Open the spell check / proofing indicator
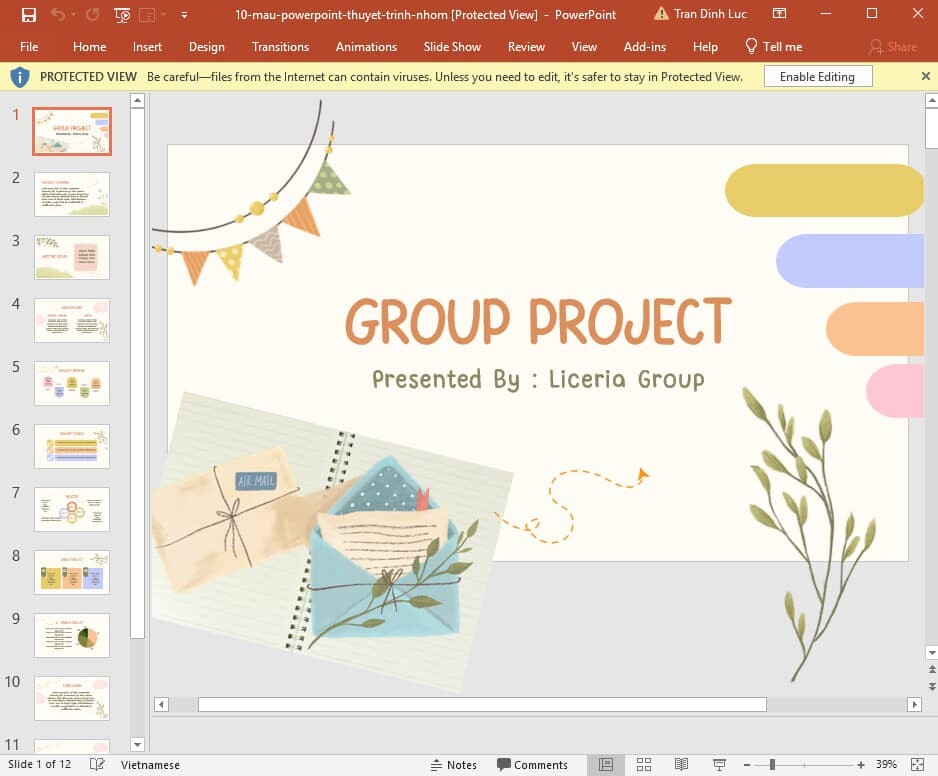 pos(96,764)
